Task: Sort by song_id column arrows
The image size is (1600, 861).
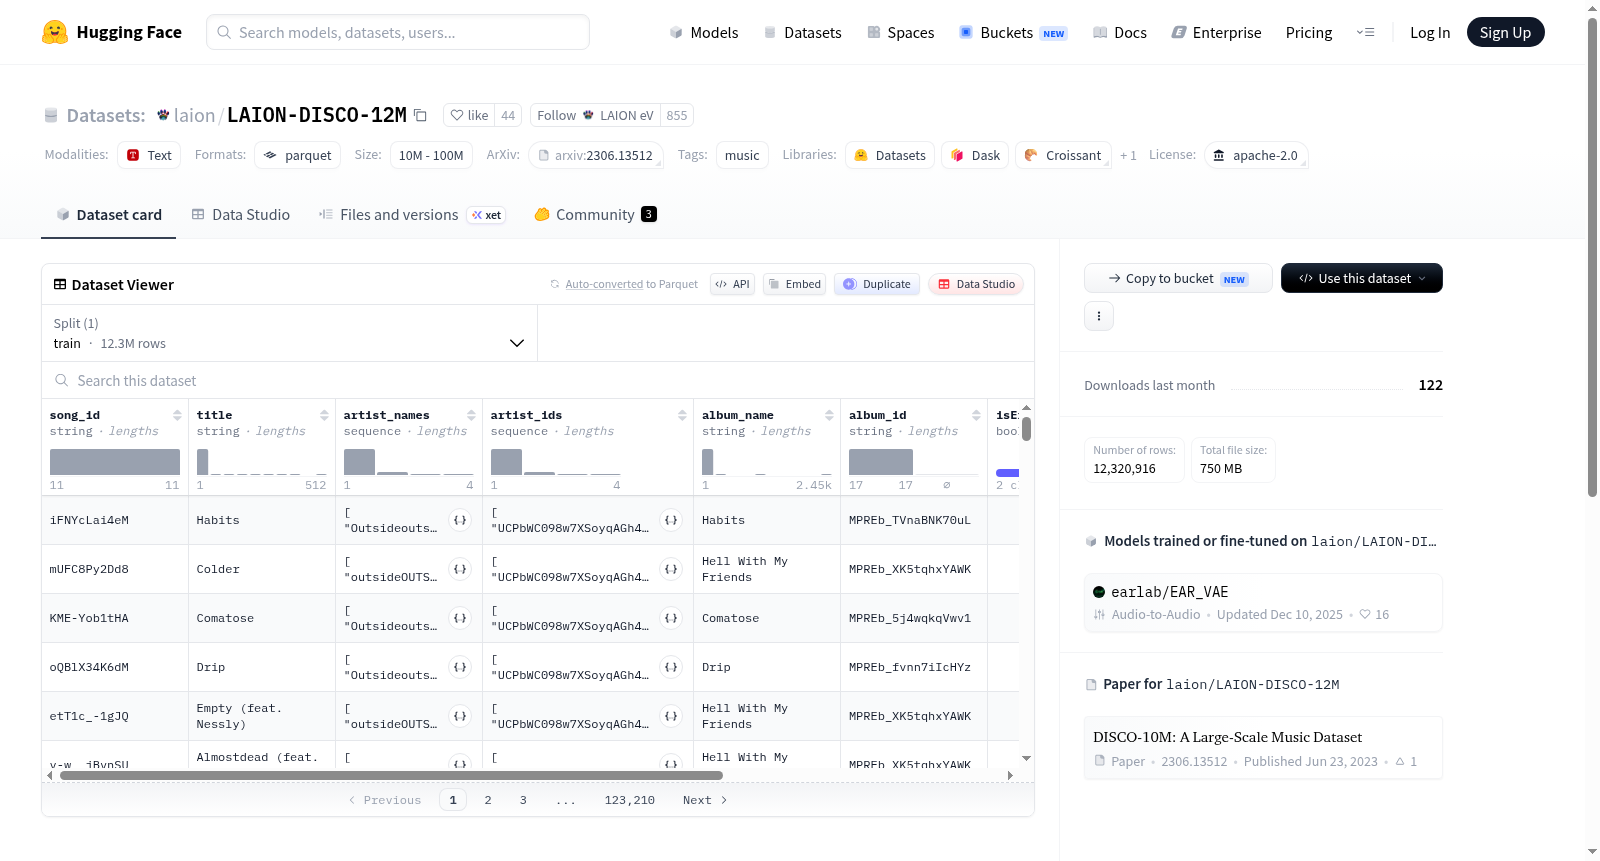Action: pos(177,415)
